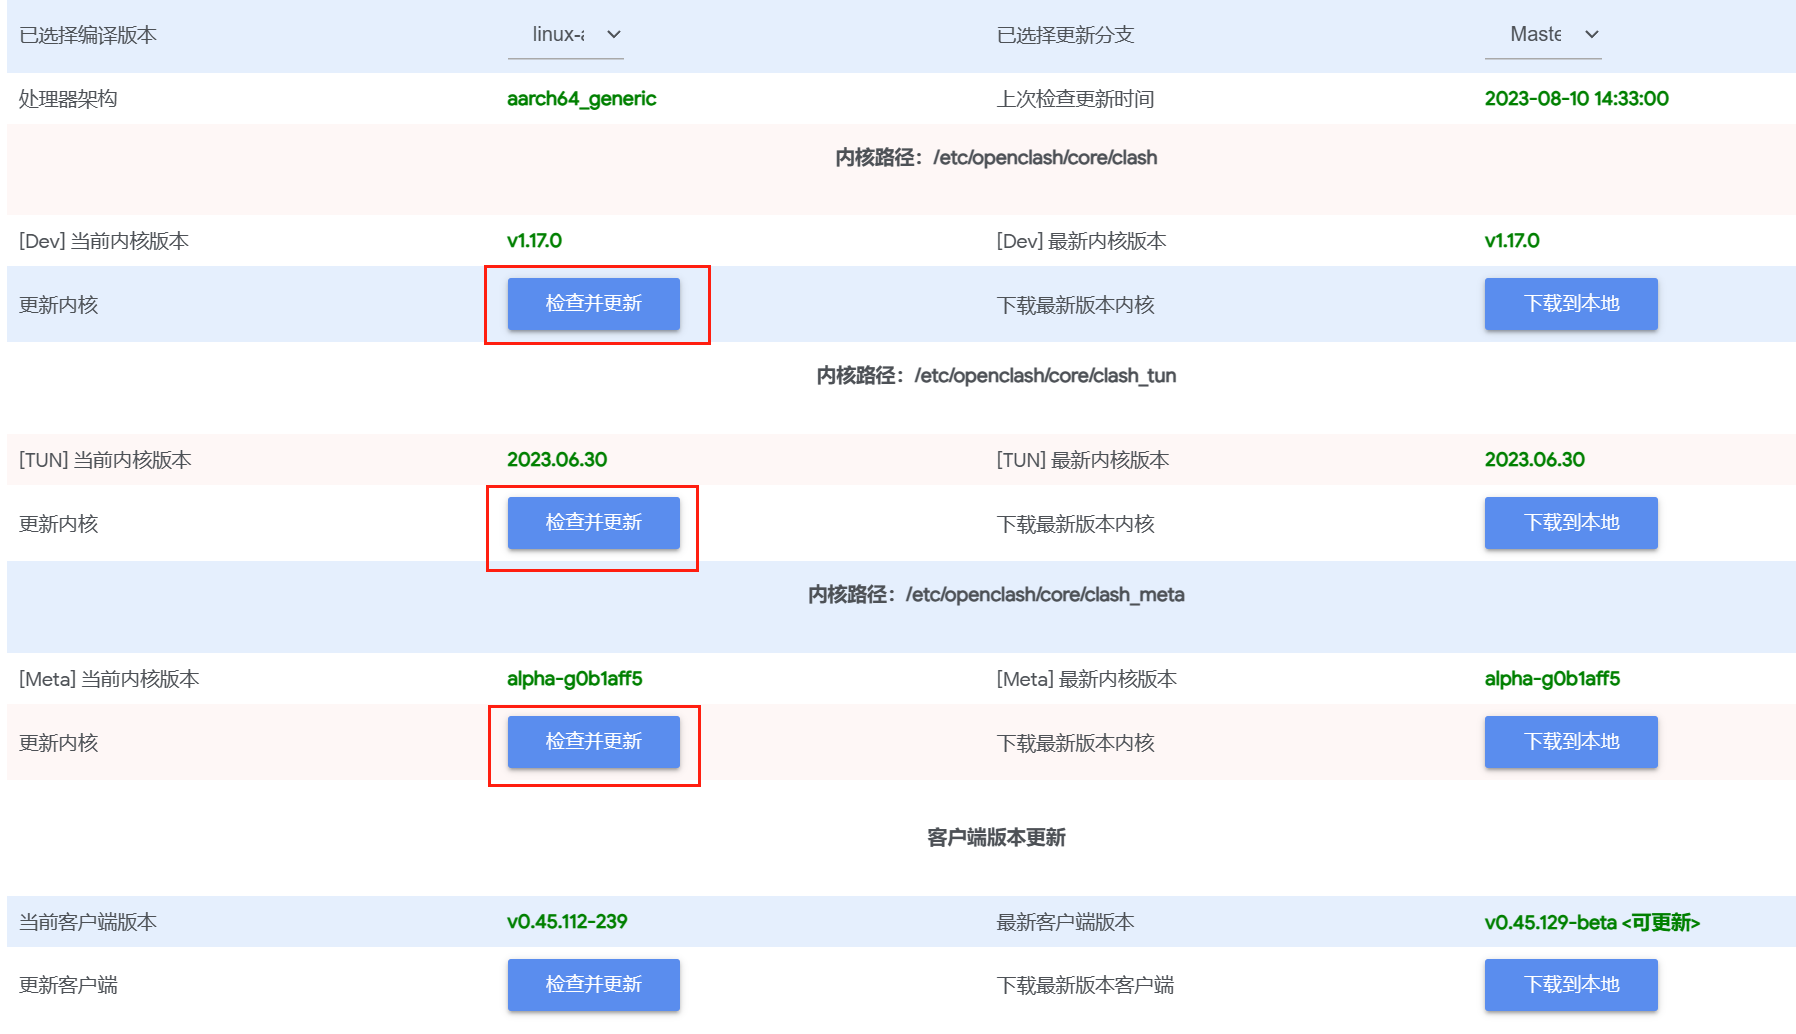This screenshot has width=1796, height=1034.
Task: Click the chevron arrow beside Master branch
Action: tap(1592, 34)
